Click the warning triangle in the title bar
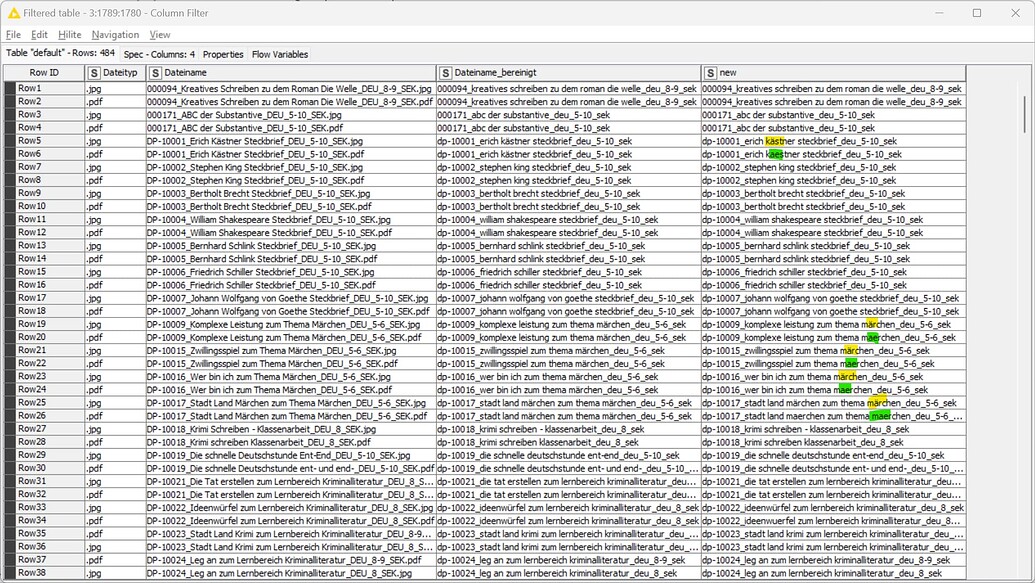 (x=13, y=11)
